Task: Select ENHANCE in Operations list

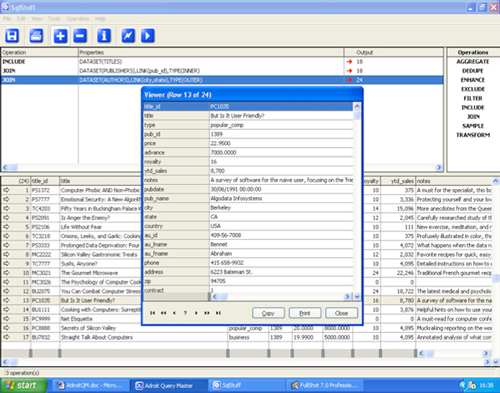Action: tap(473, 80)
